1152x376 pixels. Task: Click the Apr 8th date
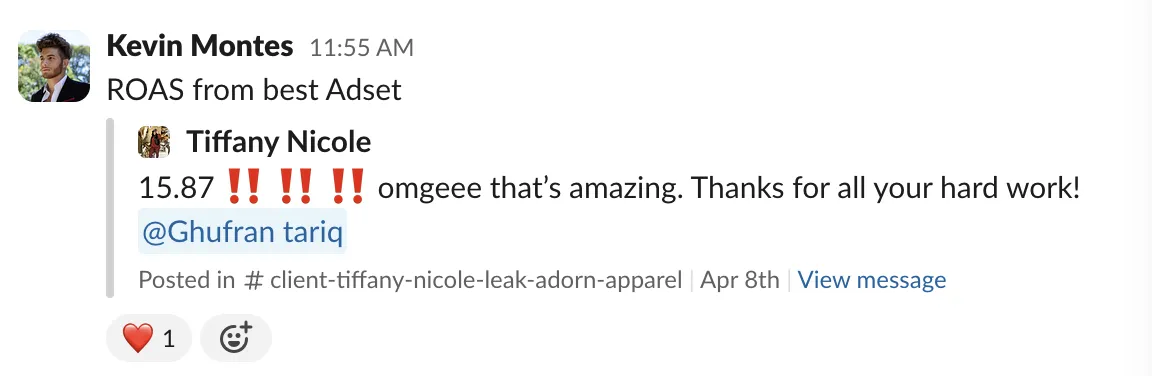coord(739,280)
